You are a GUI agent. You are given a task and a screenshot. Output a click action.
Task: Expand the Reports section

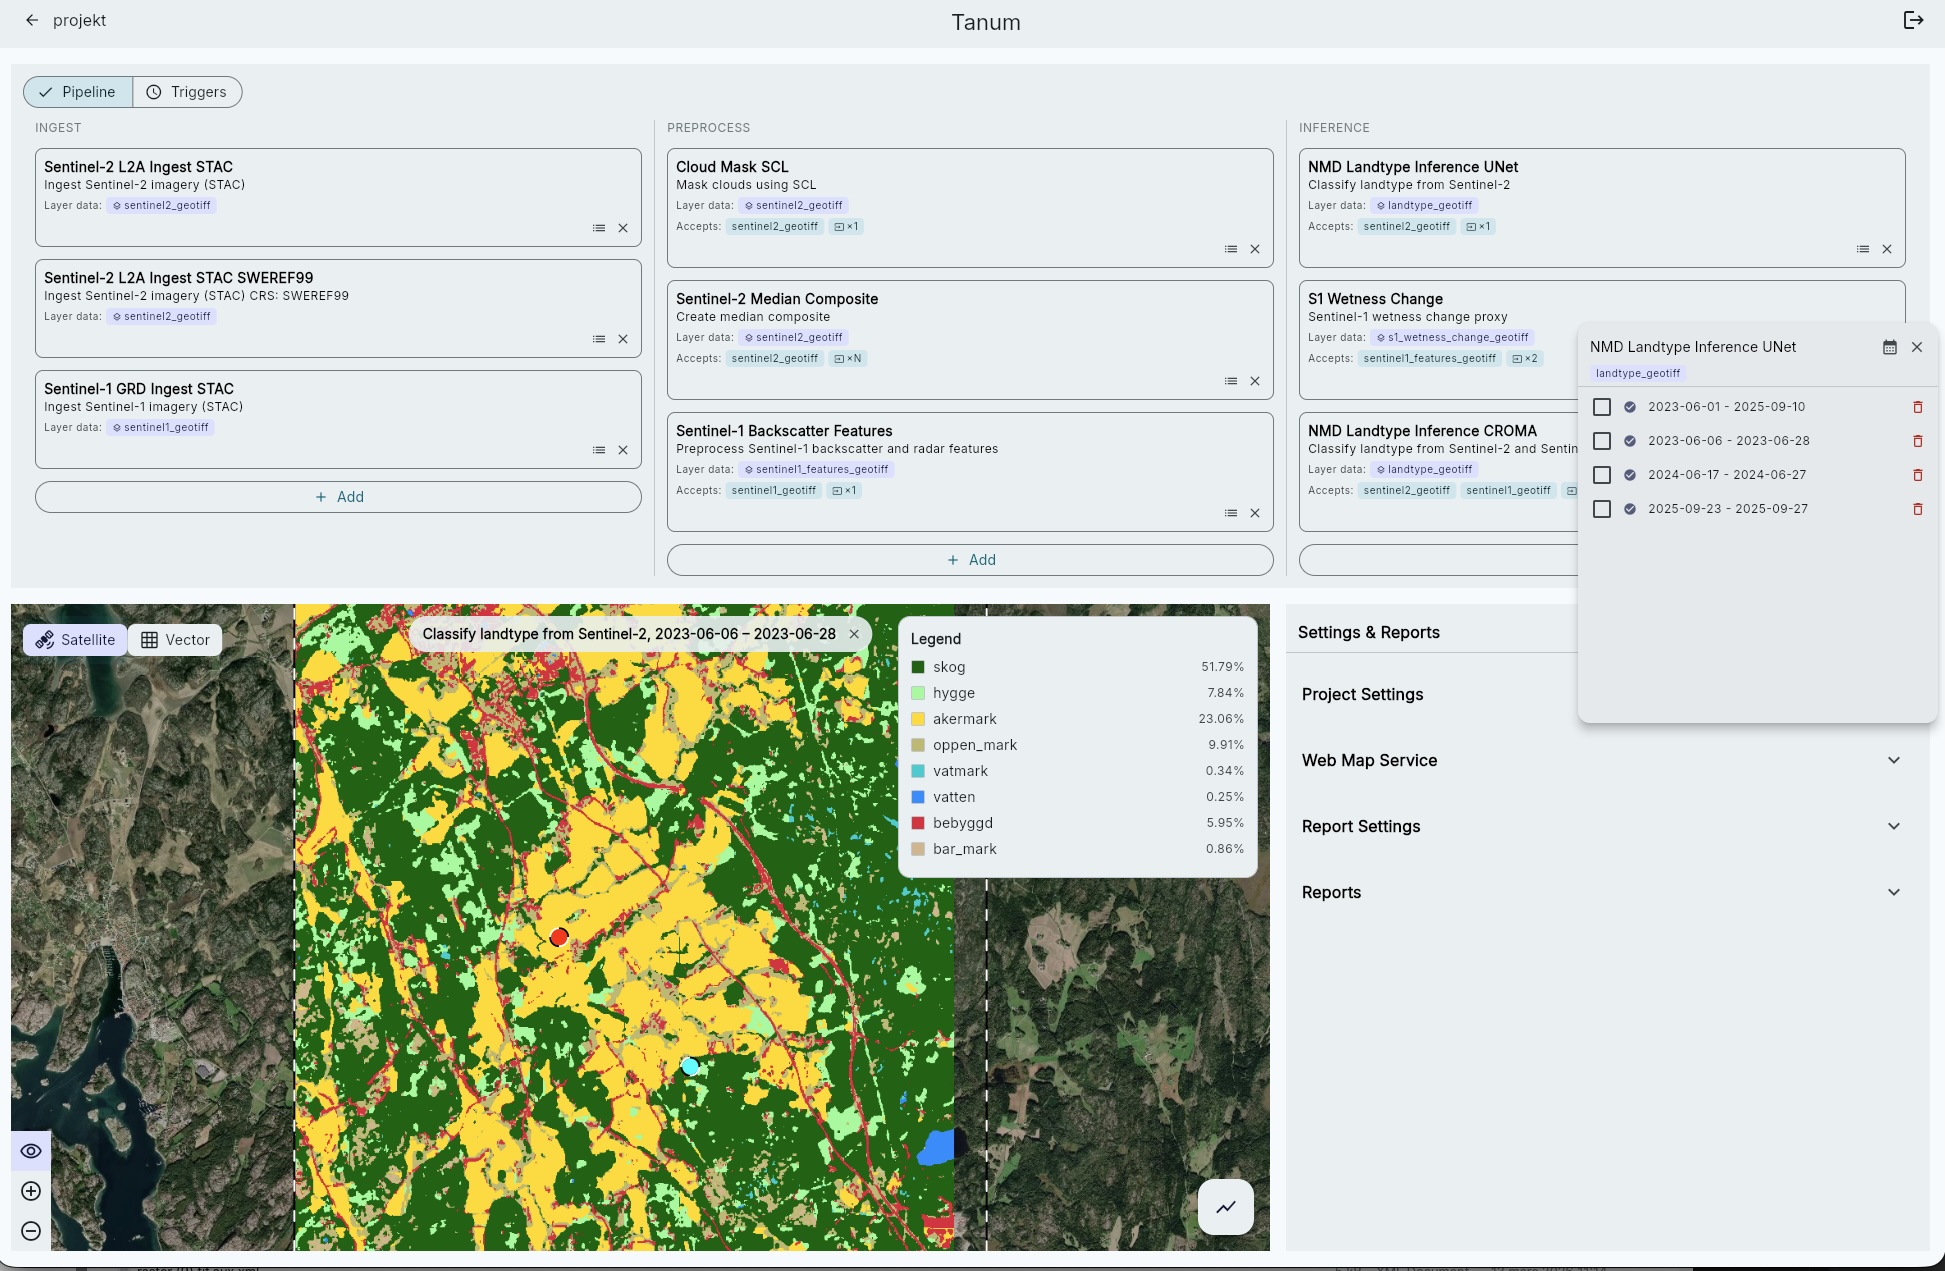(1893, 892)
